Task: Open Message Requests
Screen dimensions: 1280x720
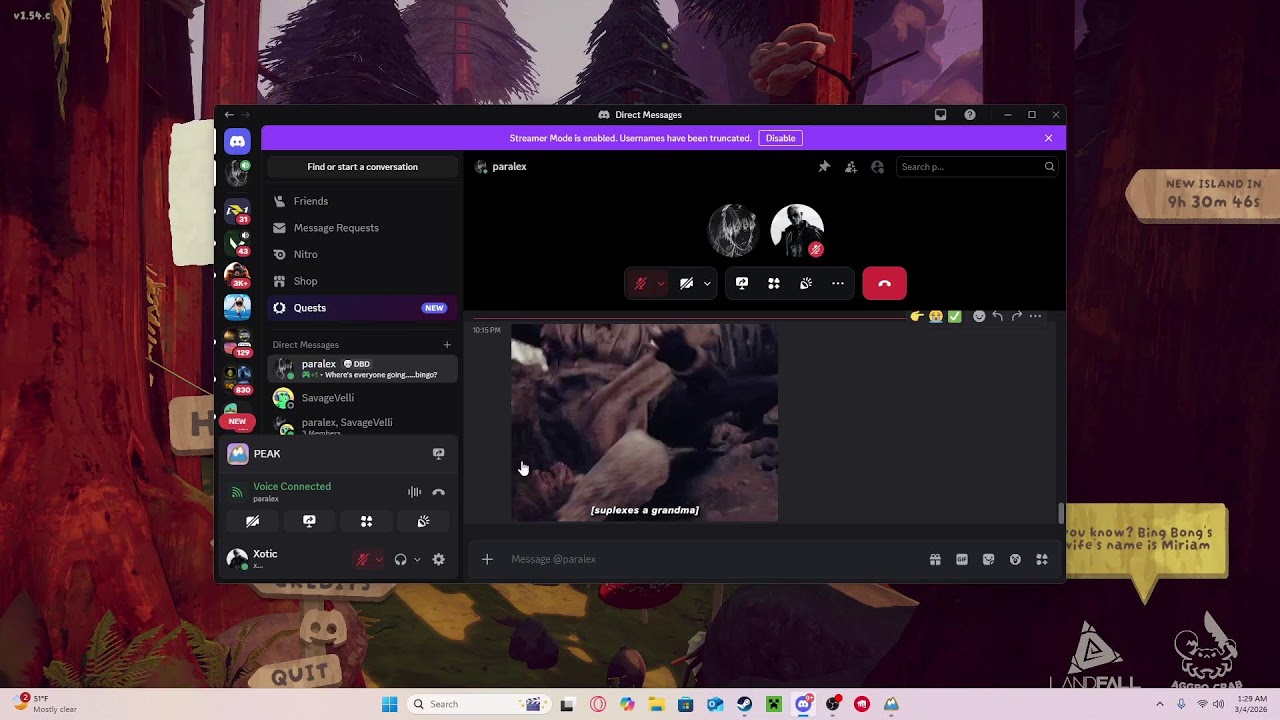Action: point(362,228)
